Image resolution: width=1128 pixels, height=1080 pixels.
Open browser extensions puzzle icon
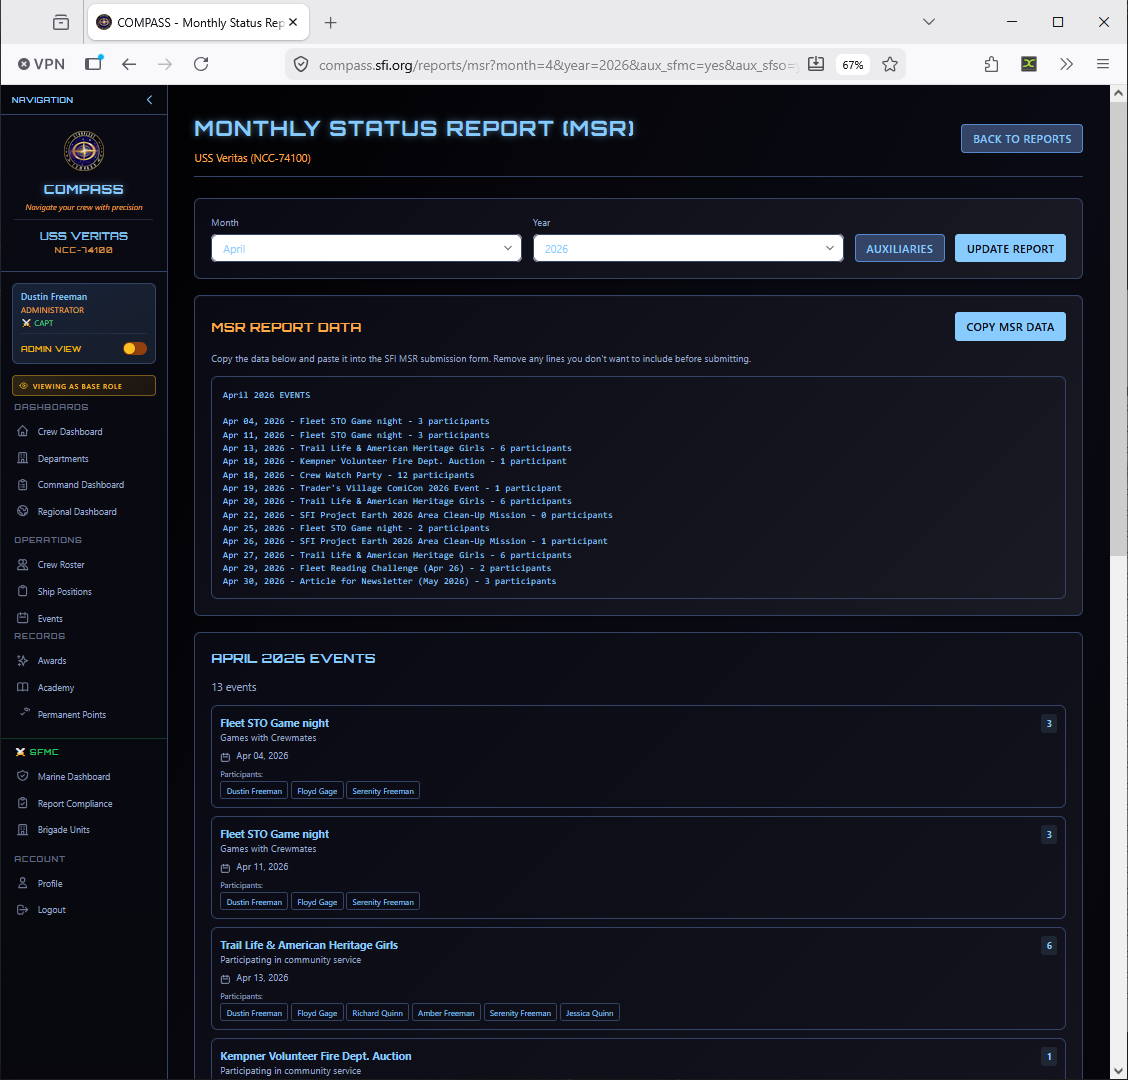point(991,64)
